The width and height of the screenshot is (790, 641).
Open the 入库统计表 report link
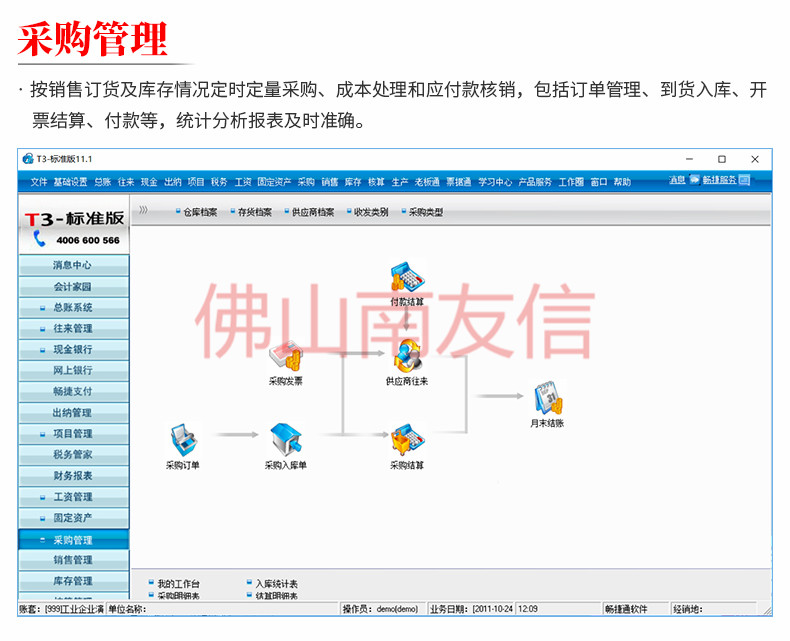click(x=277, y=584)
